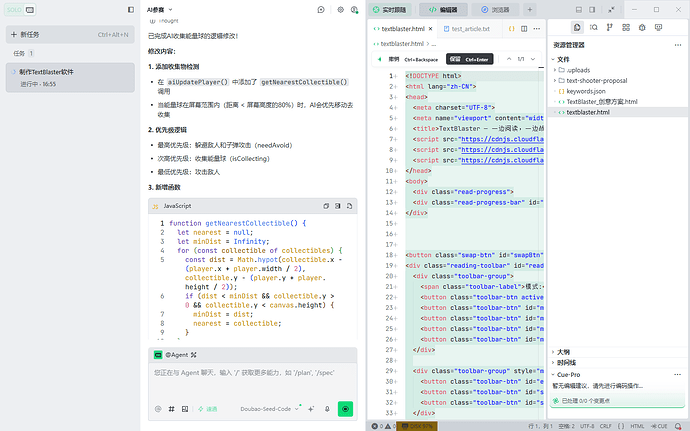
Task: Toggle the SOLO mode switch
Action: click(x=20, y=10)
